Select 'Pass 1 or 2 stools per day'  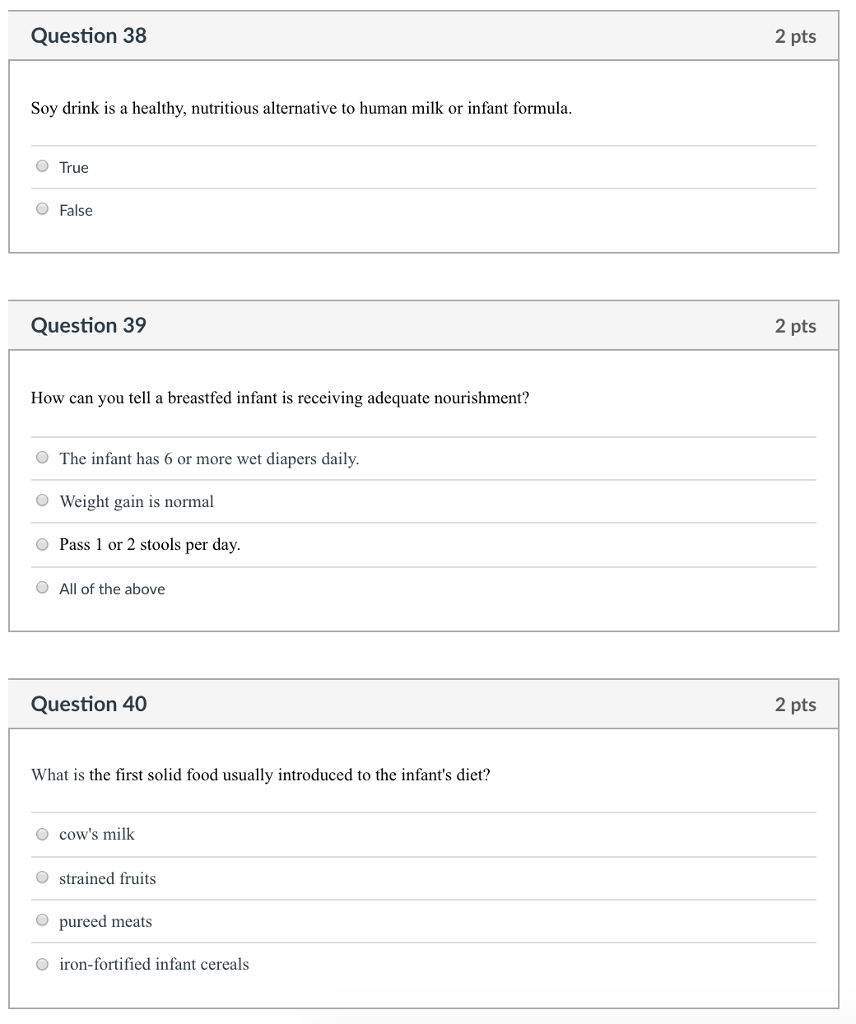42,544
